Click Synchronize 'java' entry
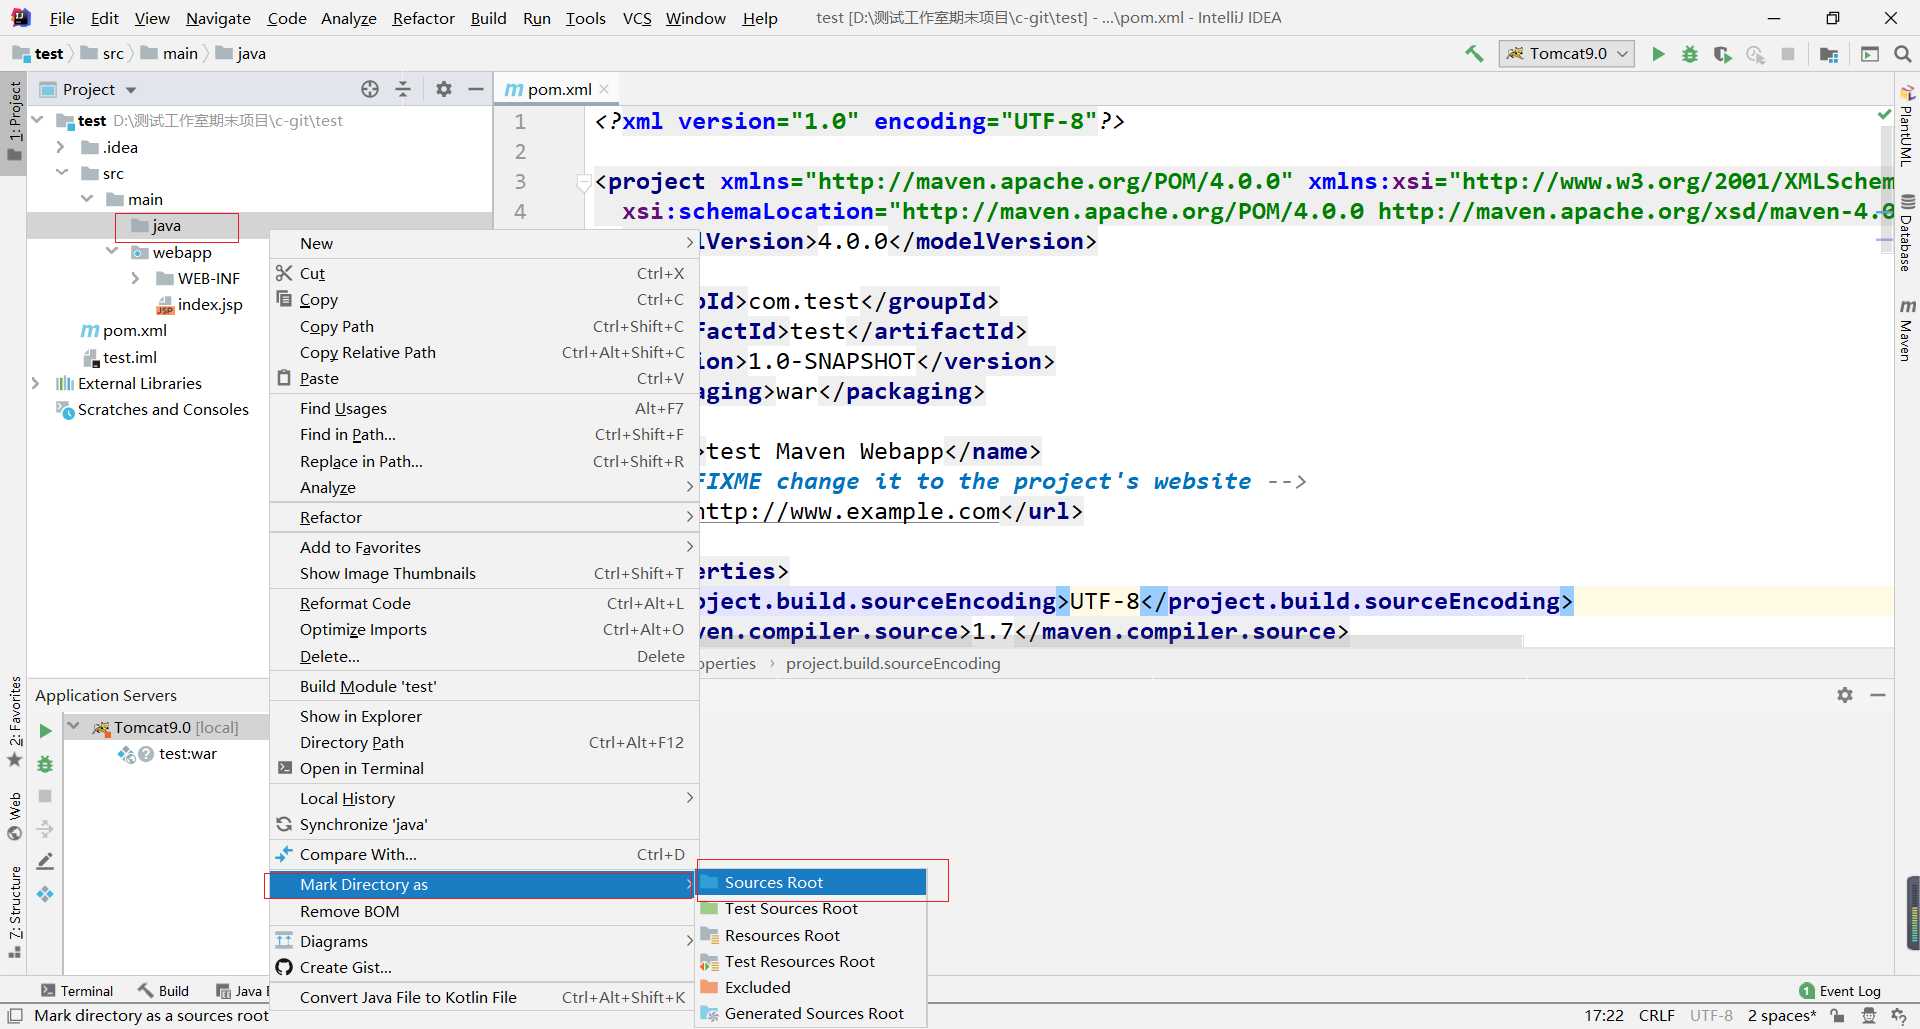The image size is (1920, 1029). (x=484, y=824)
